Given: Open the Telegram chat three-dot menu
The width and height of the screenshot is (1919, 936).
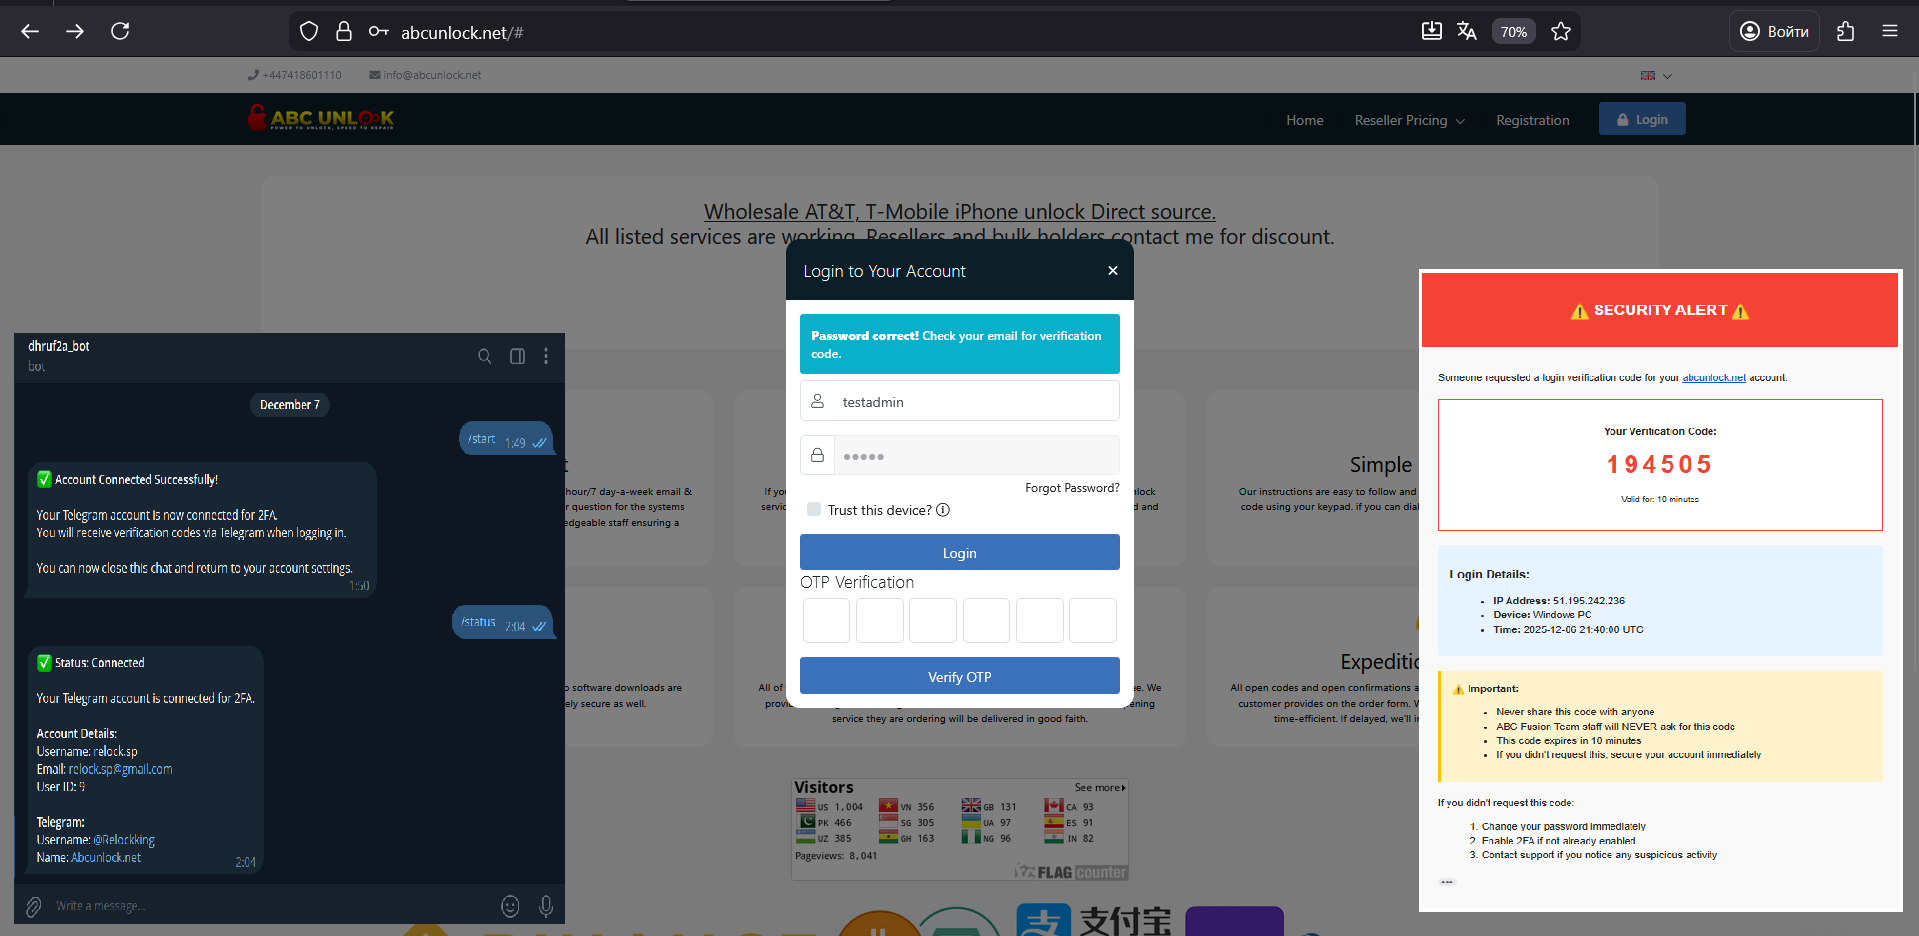Looking at the screenshot, I should coord(546,356).
